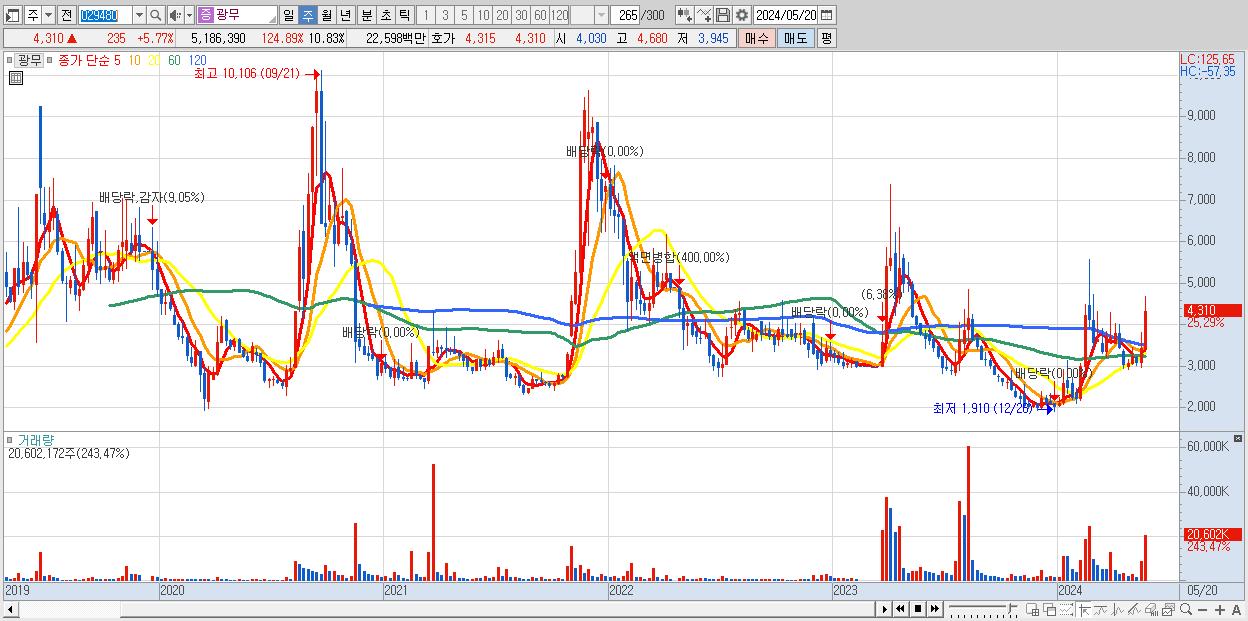
Task: Click the tiled chart windows icon
Action: pos(1033,609)
